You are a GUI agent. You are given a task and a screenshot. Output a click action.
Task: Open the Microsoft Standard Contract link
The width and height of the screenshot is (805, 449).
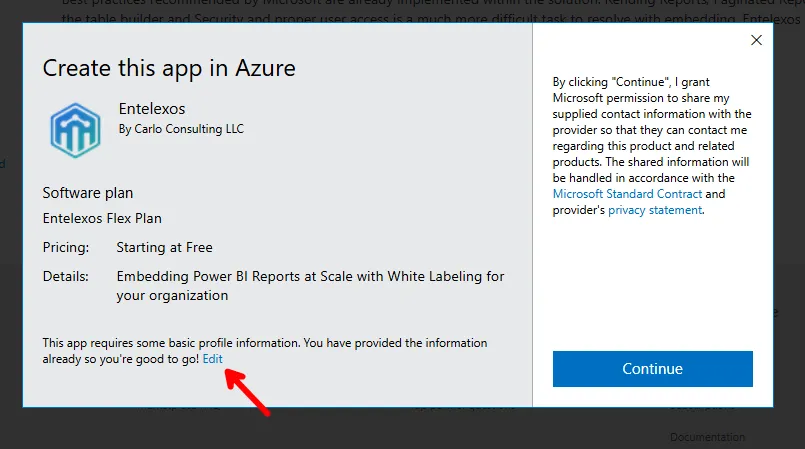[x=628, y=193]
